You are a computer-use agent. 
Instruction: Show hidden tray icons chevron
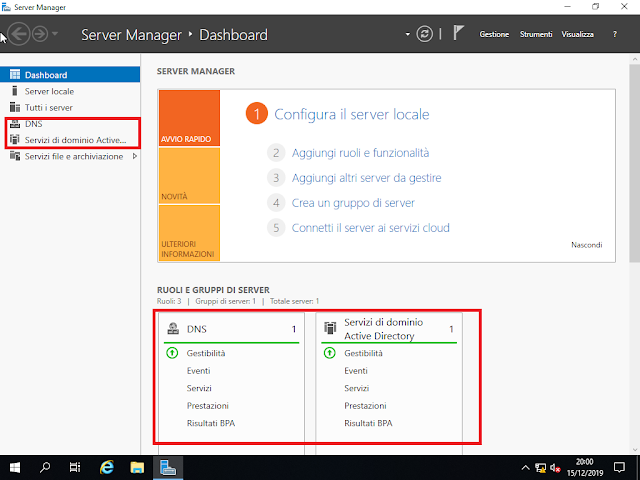coord(525,468)
